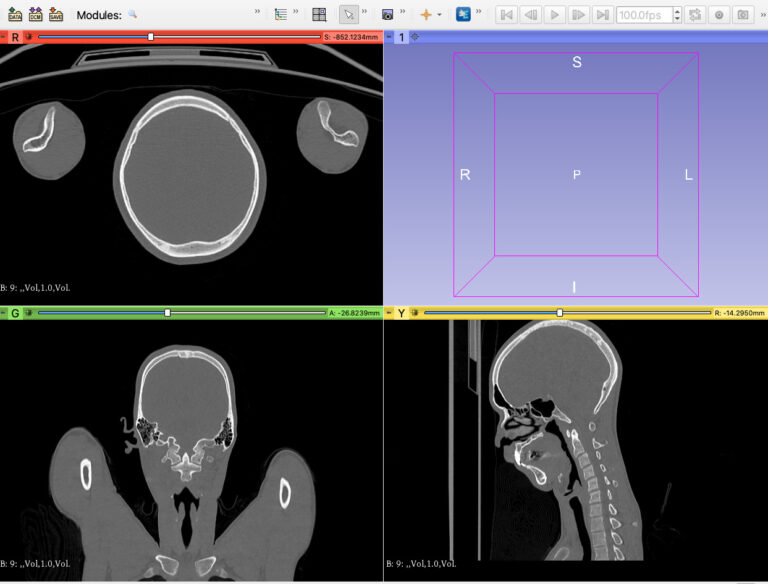Click the red slice offset slider handle
The width and height of the screenshot is (768, 584).
[151, 37]
